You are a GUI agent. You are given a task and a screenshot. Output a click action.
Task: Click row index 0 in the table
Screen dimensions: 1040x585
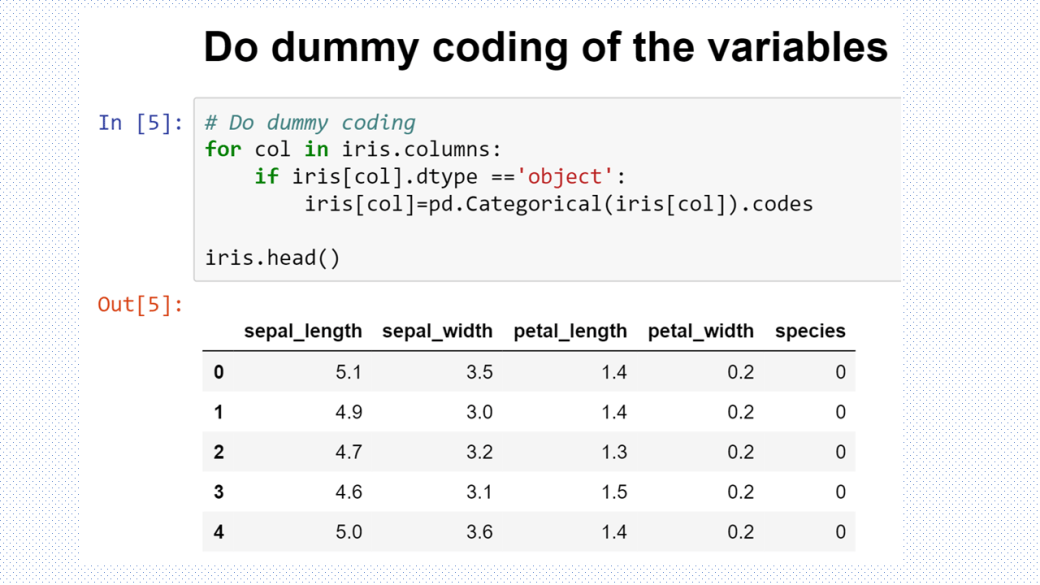[x=219, y=372]
